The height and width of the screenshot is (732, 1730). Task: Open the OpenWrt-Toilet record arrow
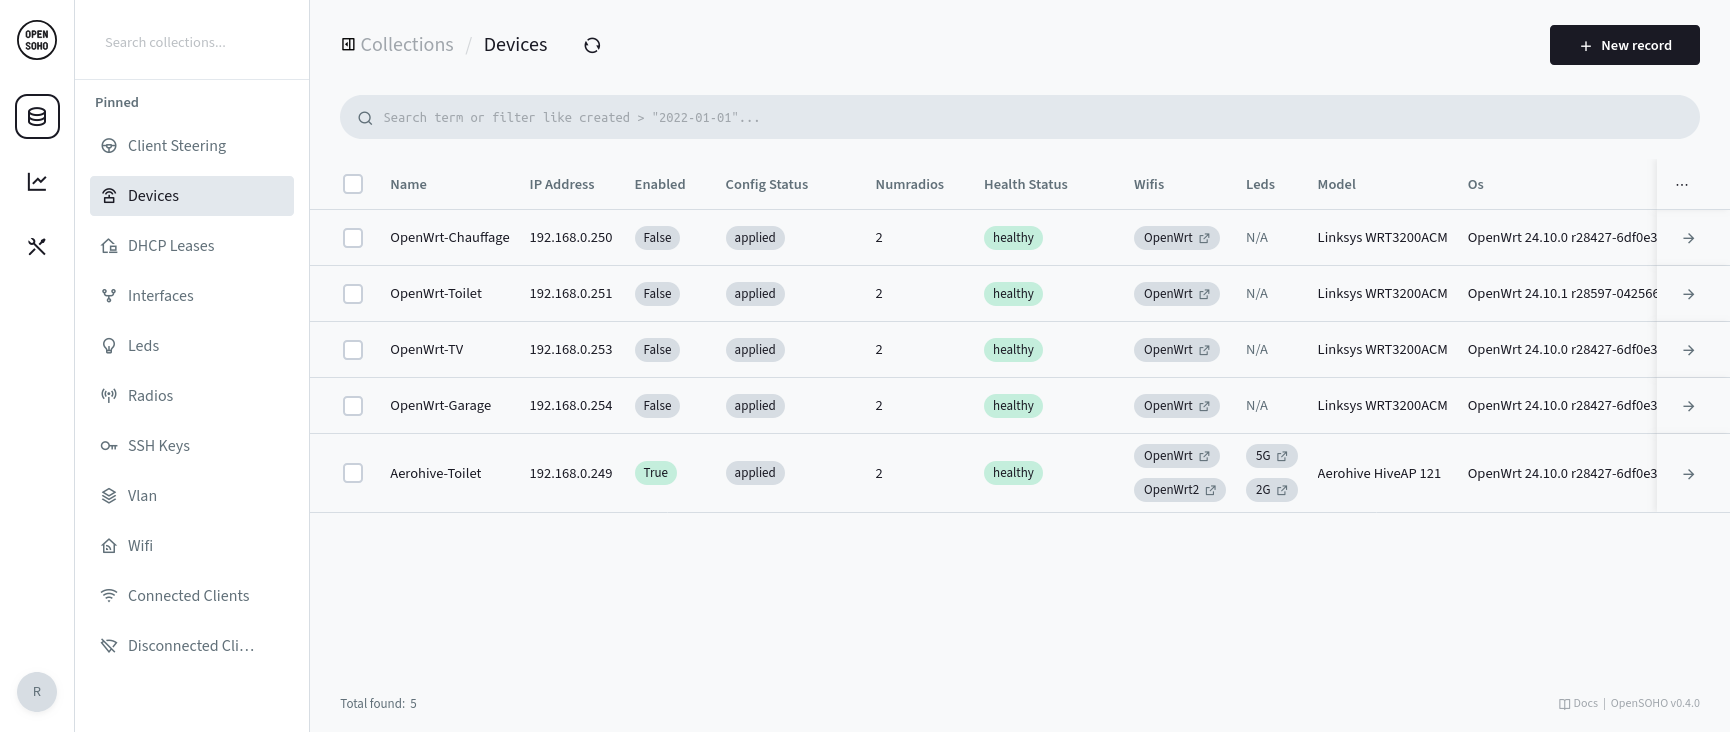coord(1688,294)
